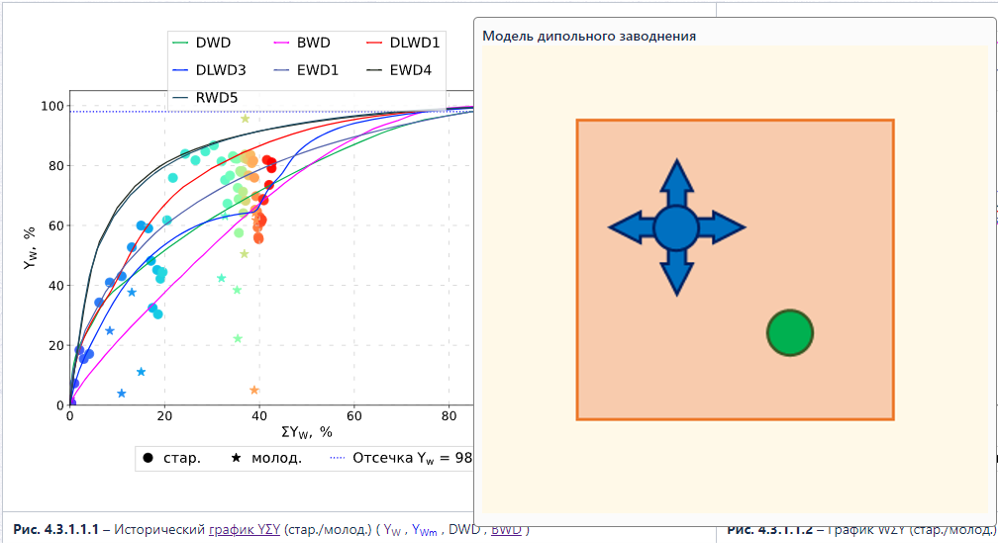Toggle the 'стар.' circle marker legend item
This screenshot has width=998, height=543.
click(172, 458)
